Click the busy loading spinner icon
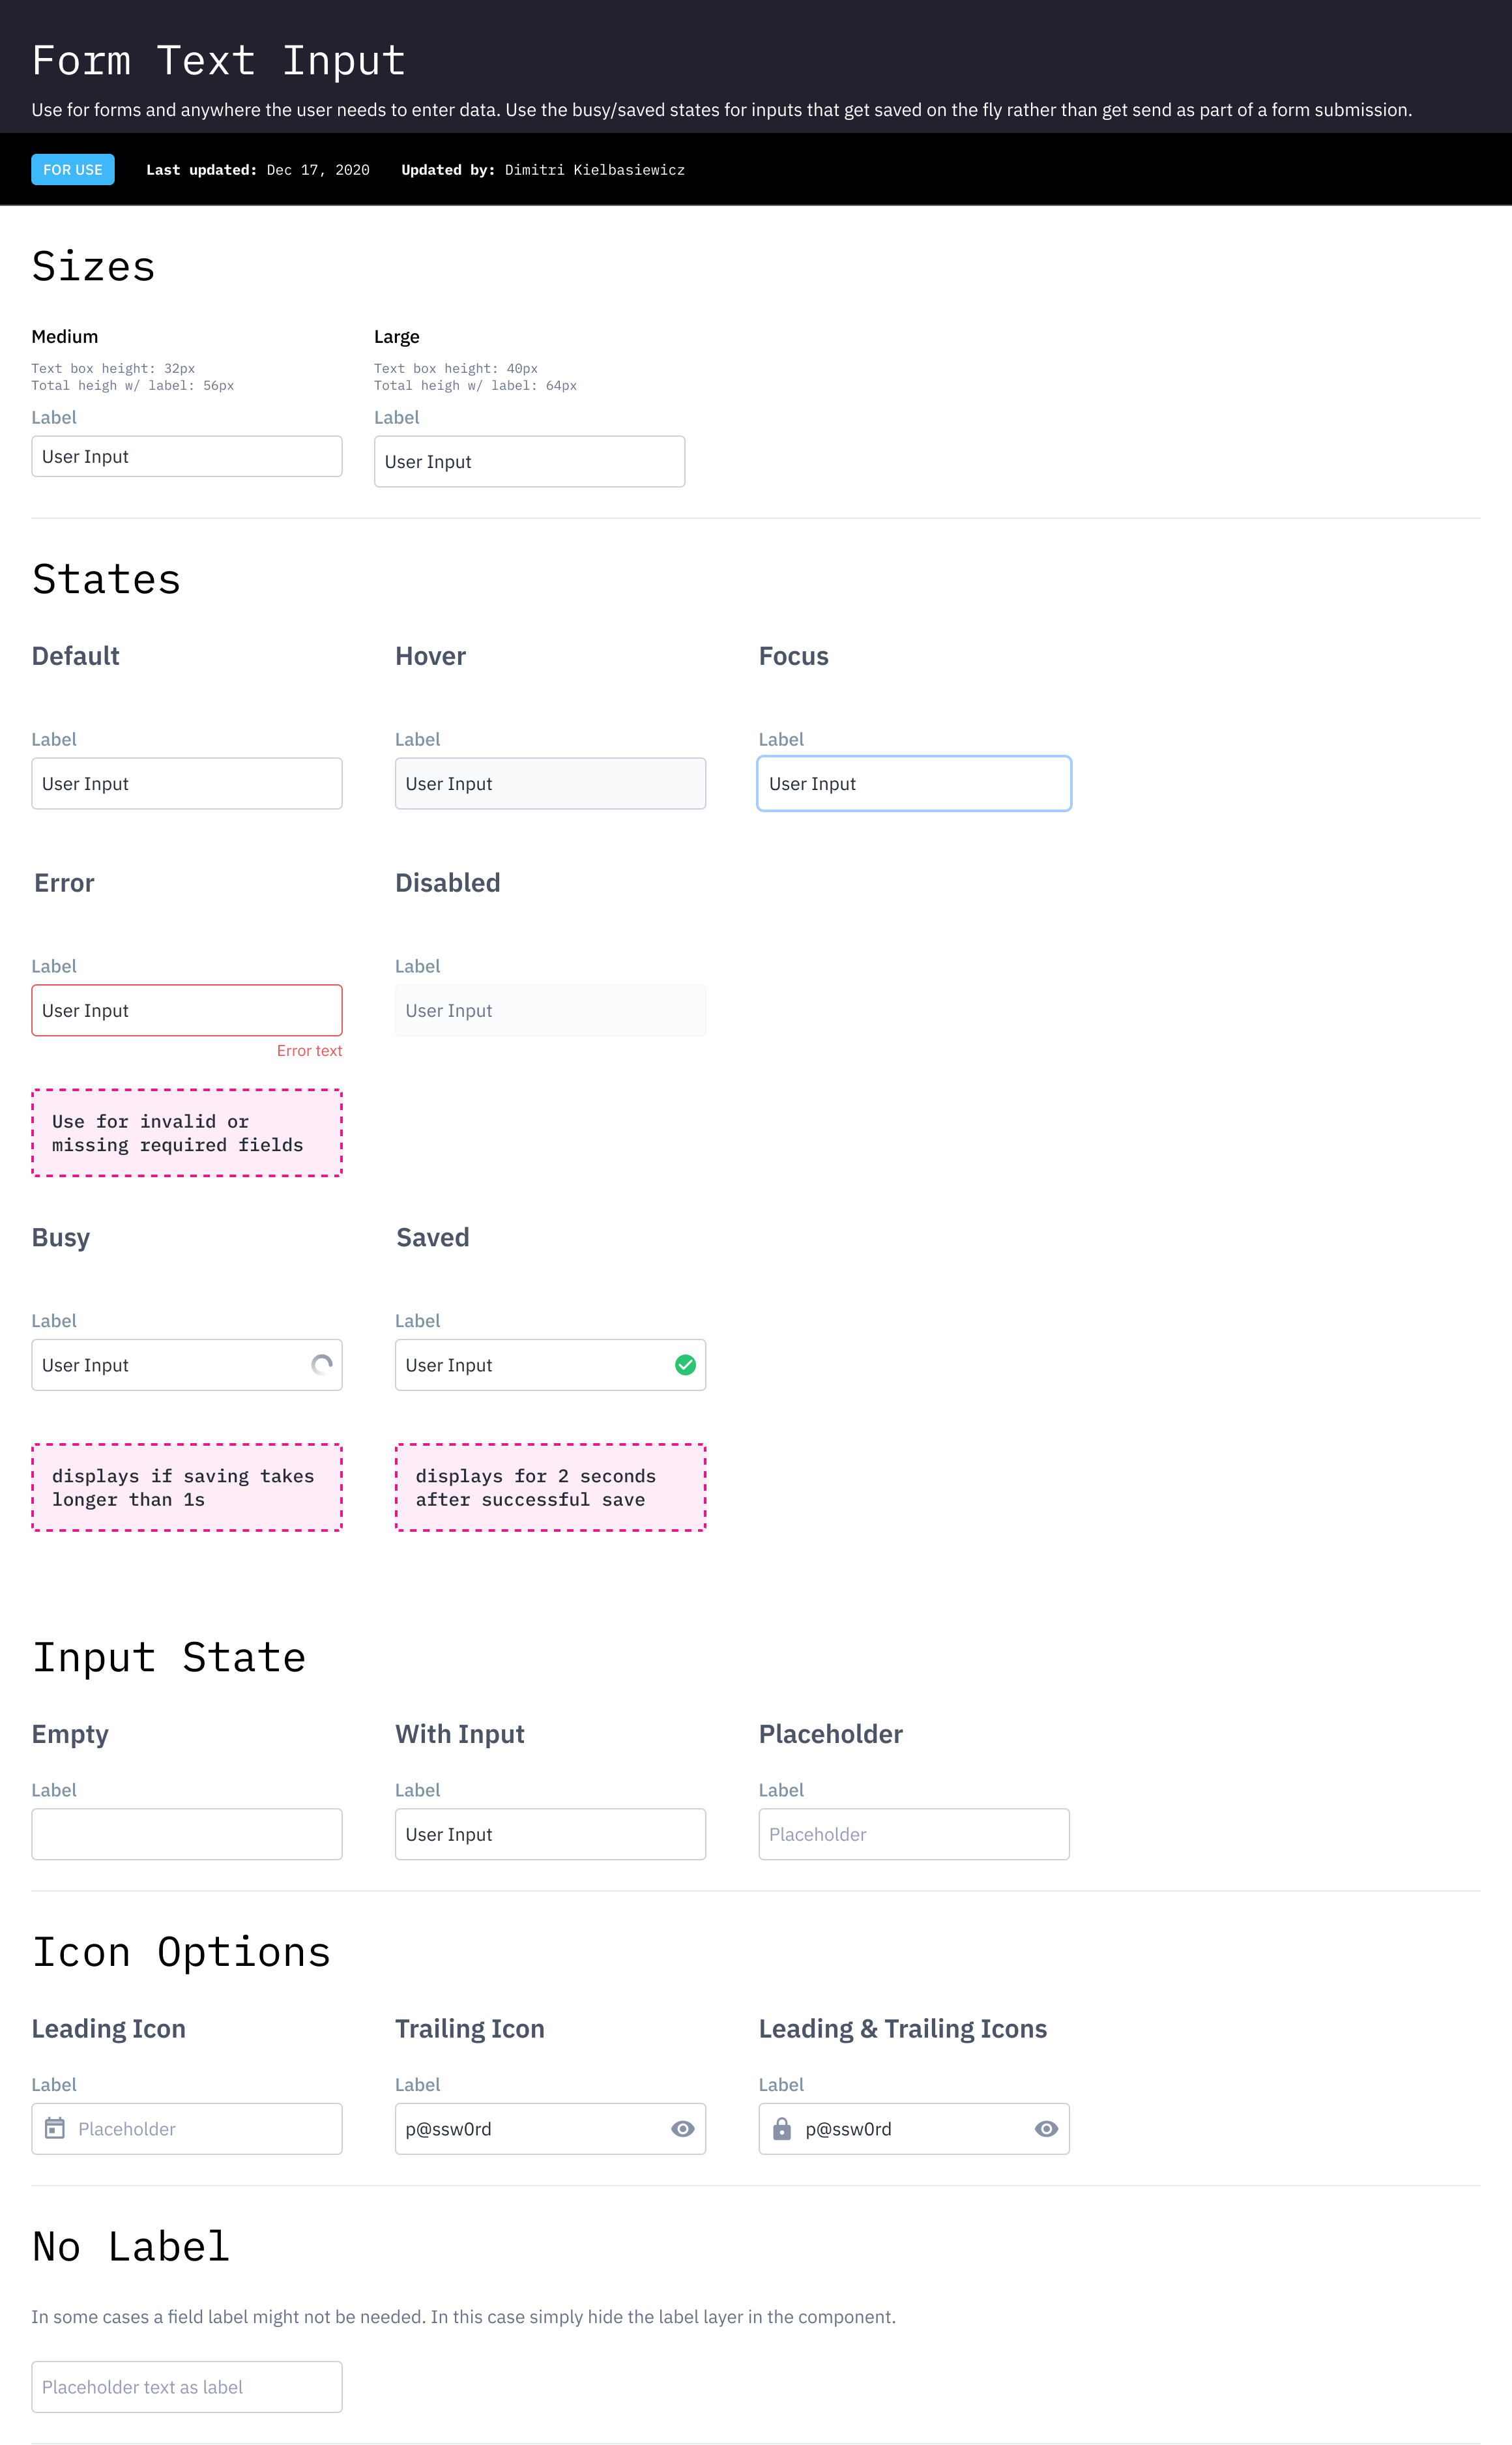1512x2445 pixels. 321,1364
